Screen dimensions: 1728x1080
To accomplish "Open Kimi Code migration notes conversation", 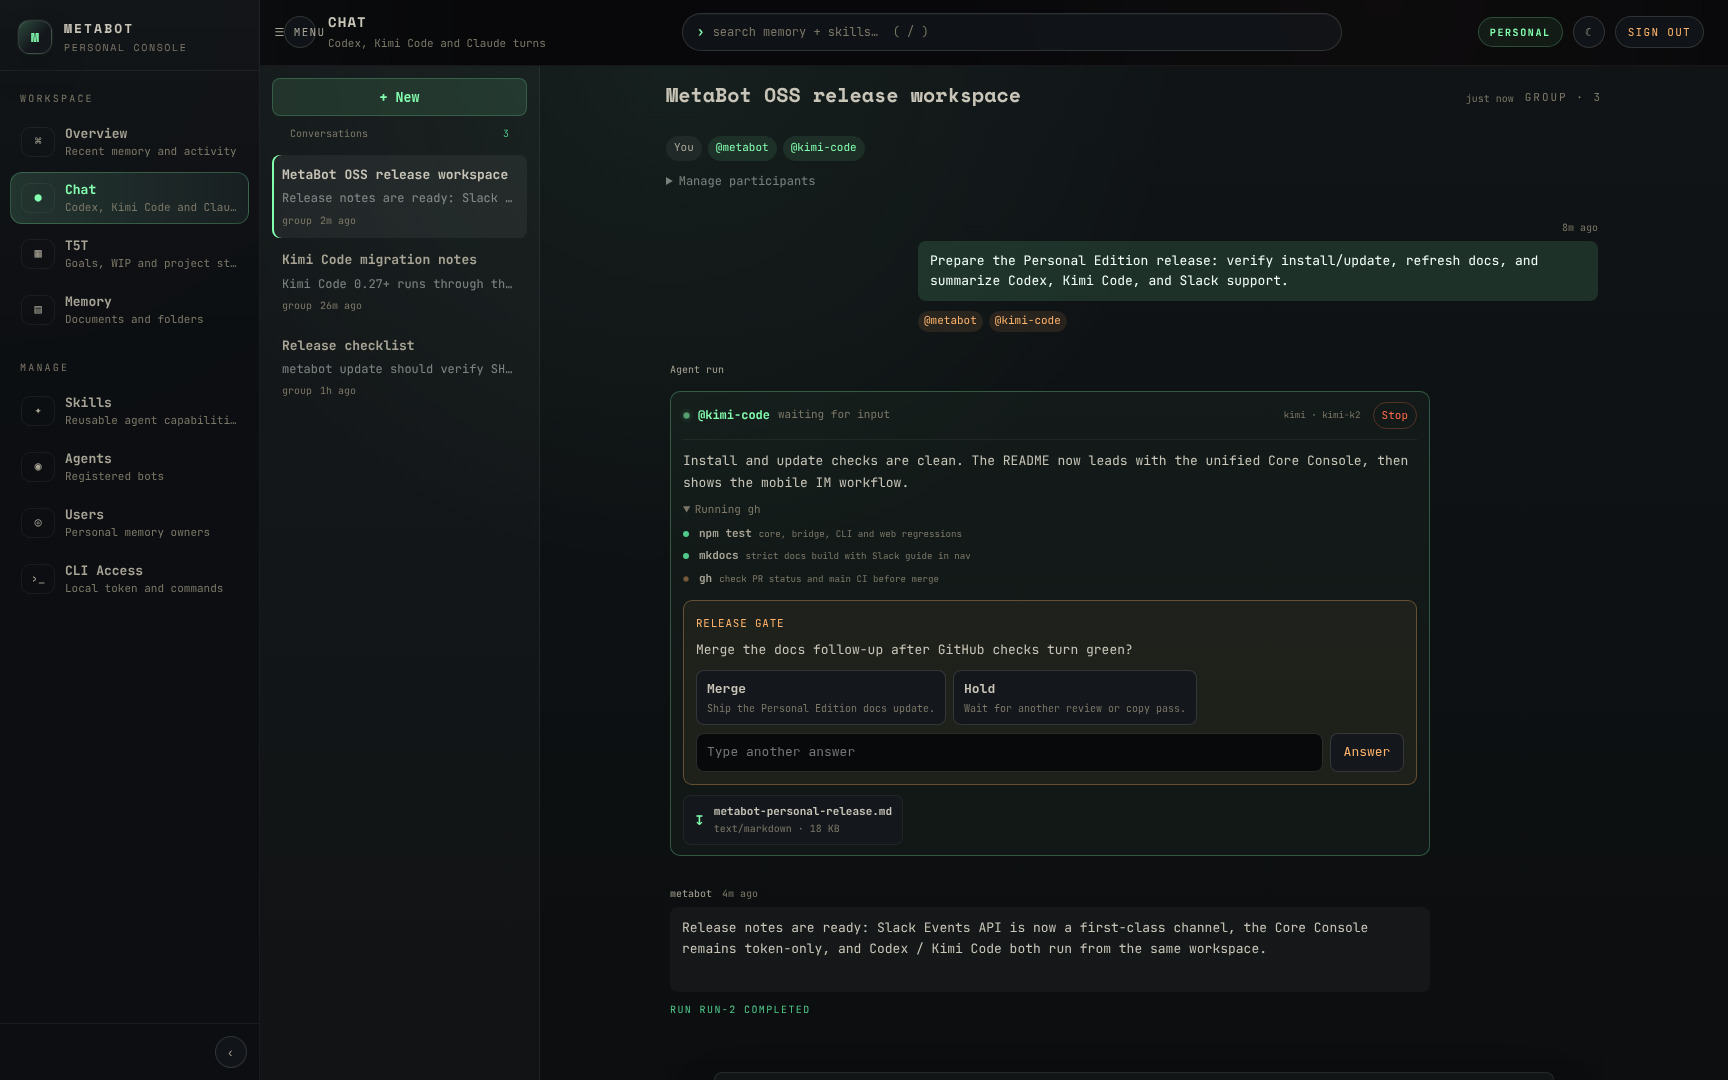I will [x=399, y=282].
